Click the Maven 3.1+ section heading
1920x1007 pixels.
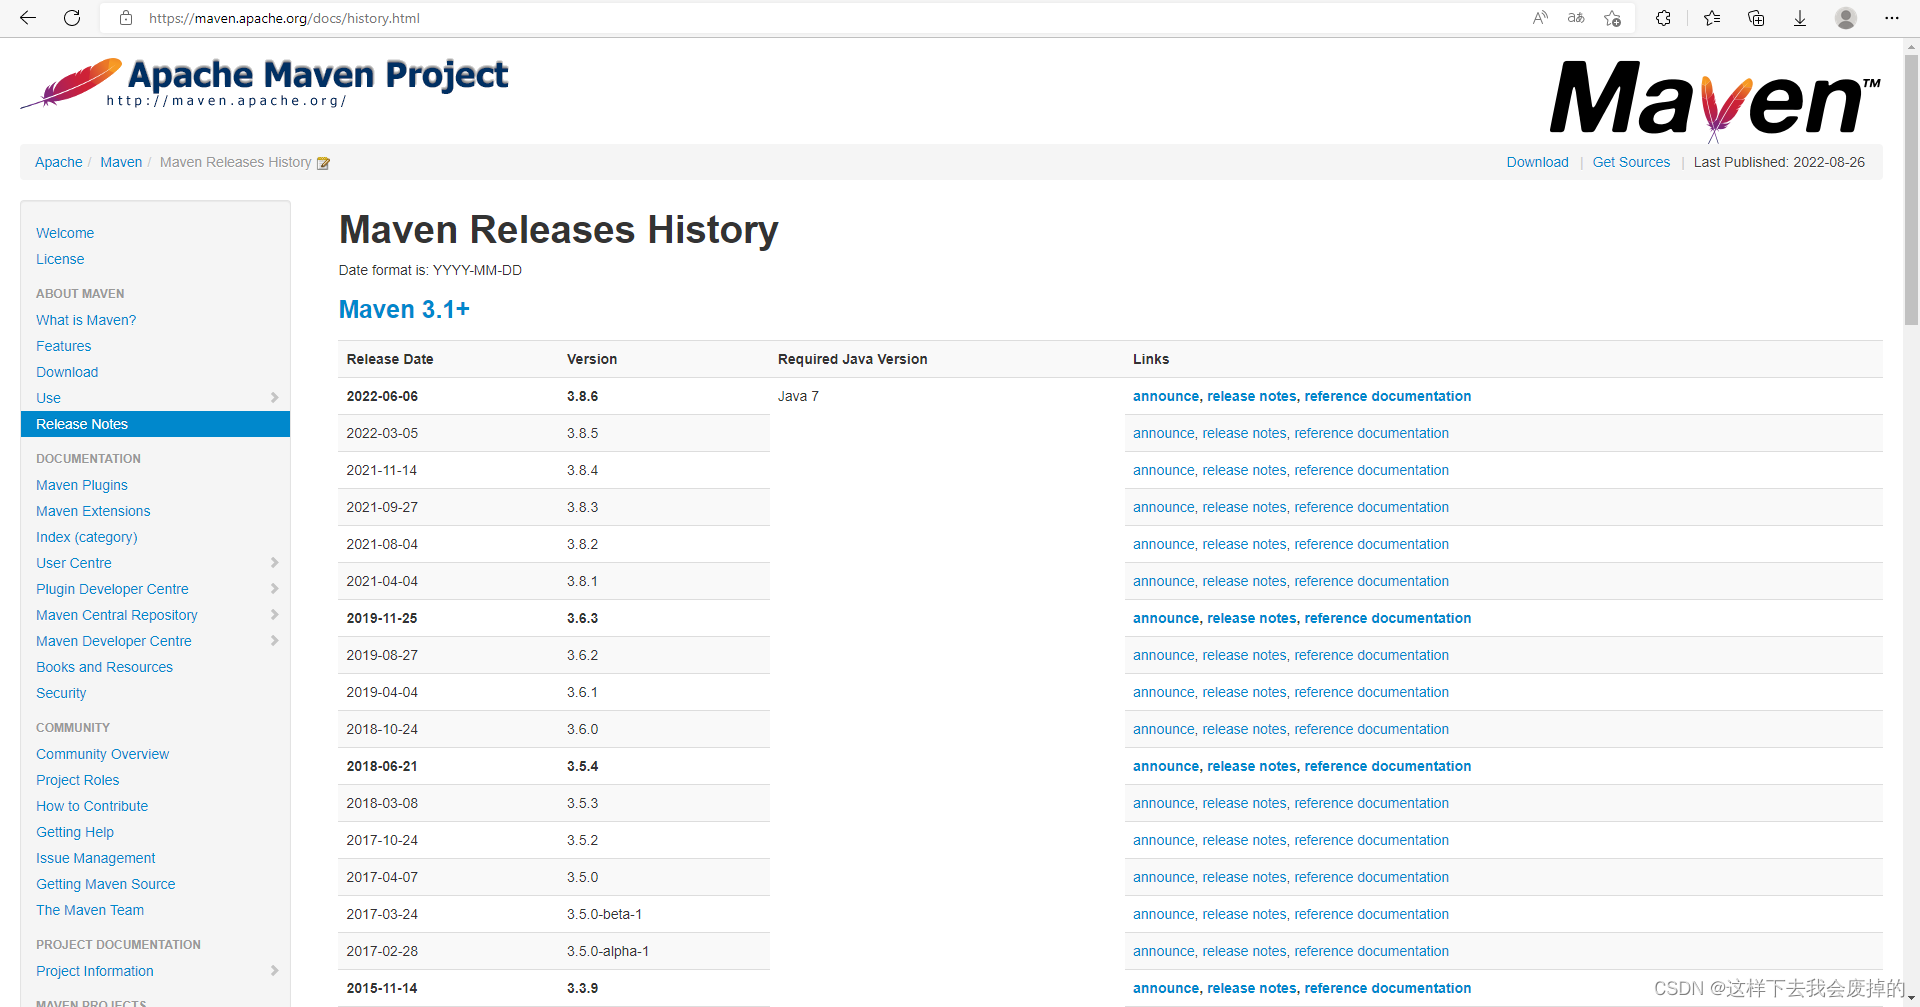point(404,309)
